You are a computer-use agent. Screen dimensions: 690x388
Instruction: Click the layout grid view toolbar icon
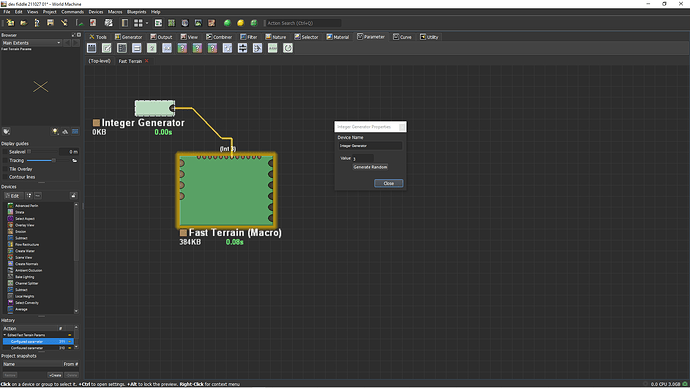click(x=138, y=23)
